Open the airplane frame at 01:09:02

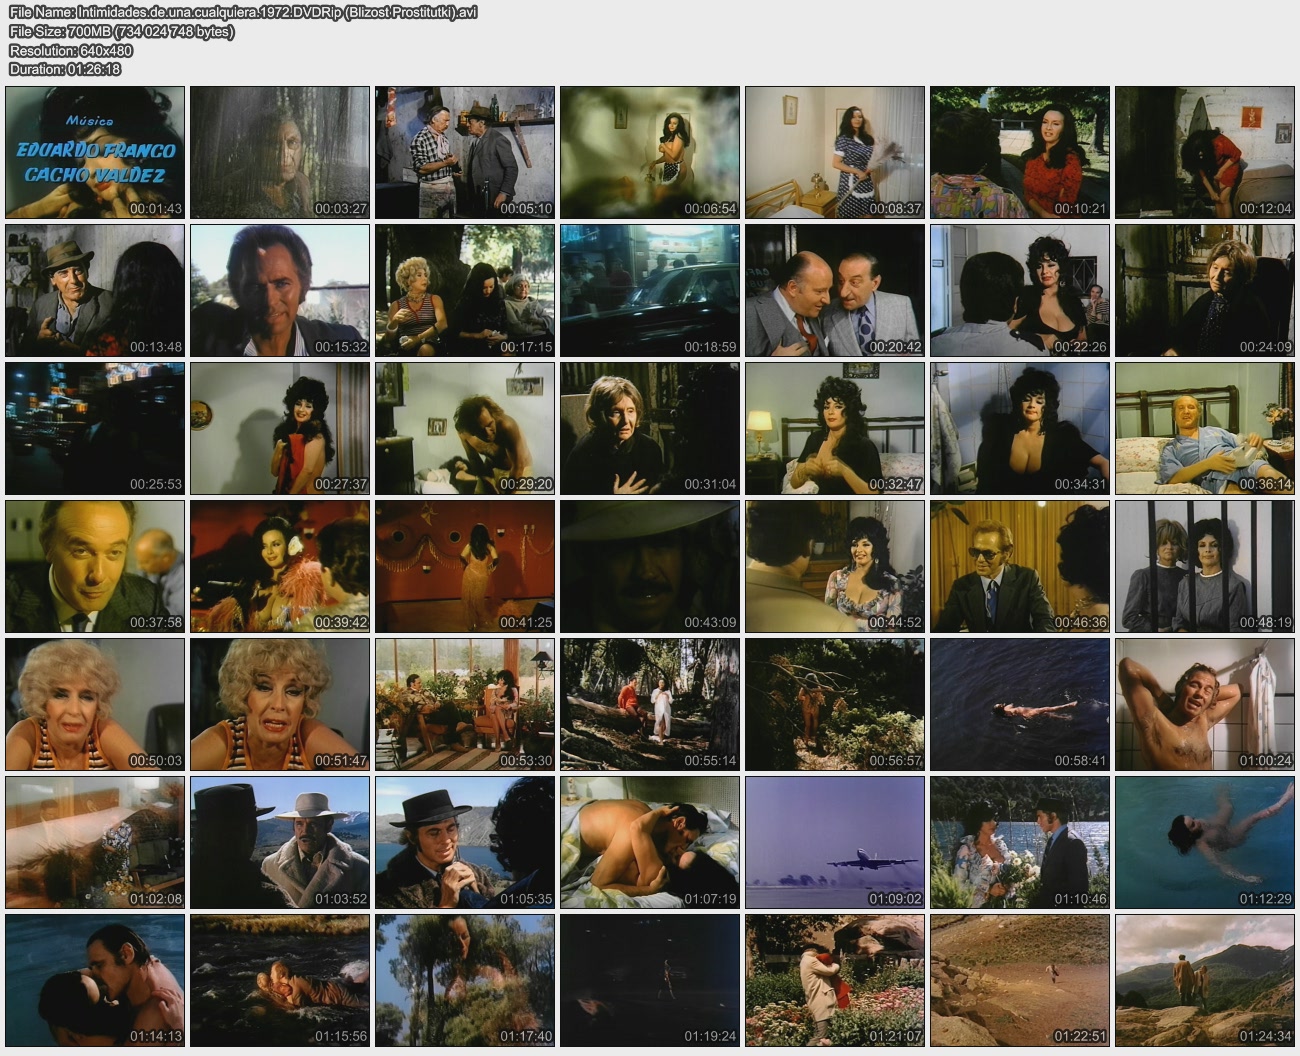click(835, 842)
